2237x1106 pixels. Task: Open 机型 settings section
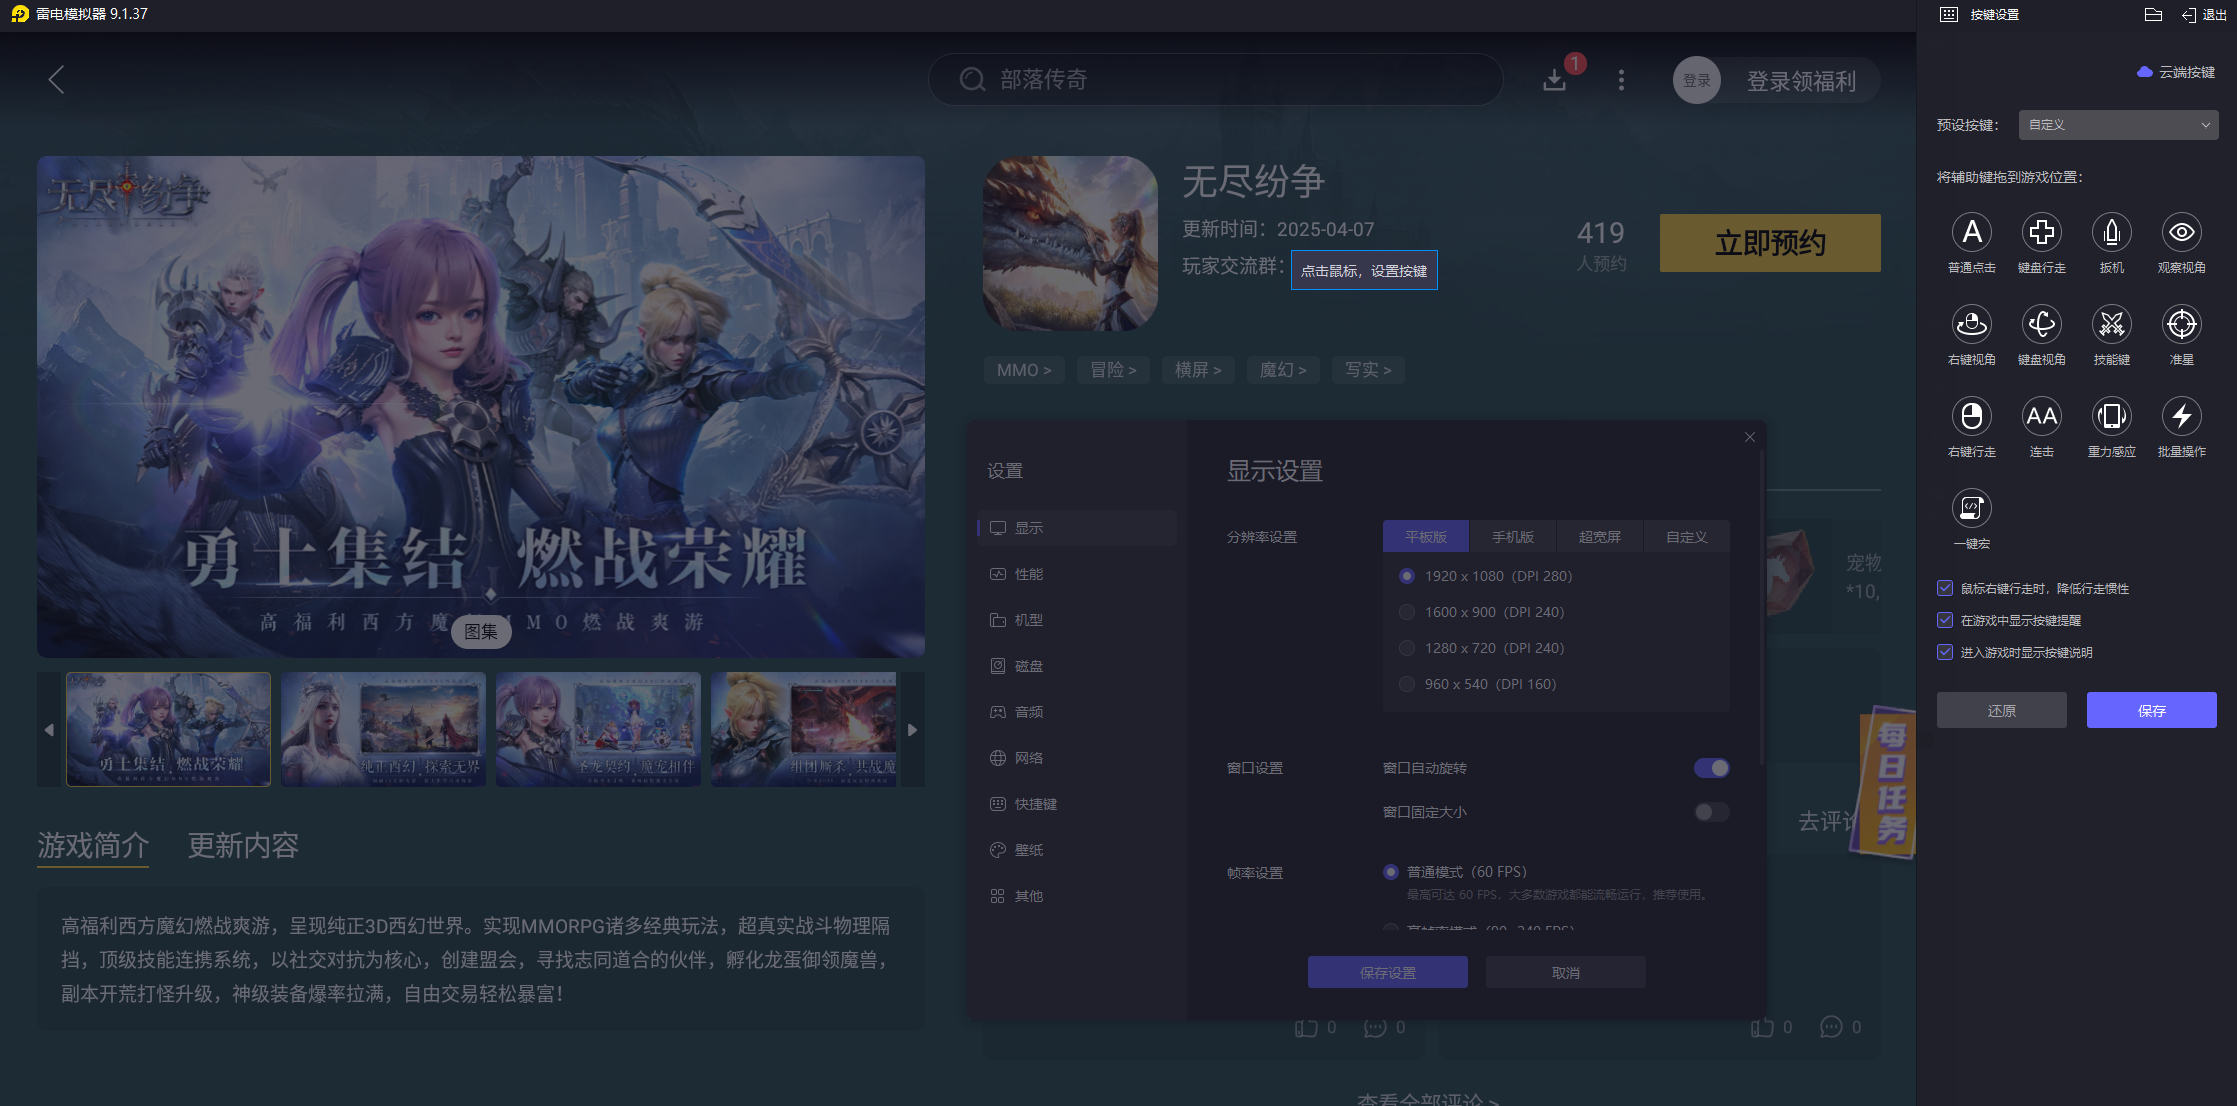(1077, 620)
